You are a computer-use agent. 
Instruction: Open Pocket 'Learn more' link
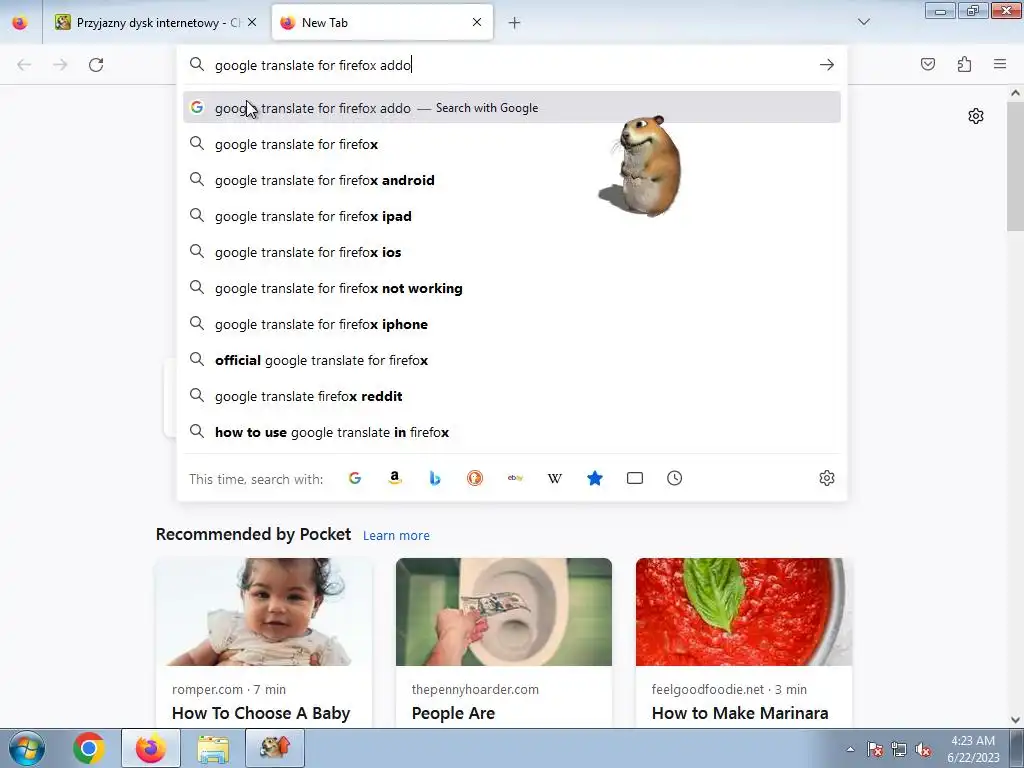click(x=396, y=536)
